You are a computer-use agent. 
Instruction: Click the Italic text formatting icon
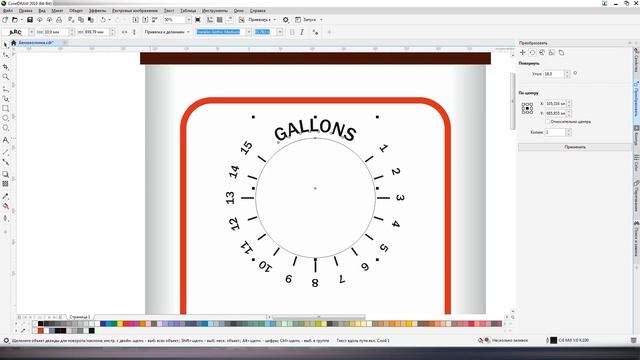coord(302,32)
